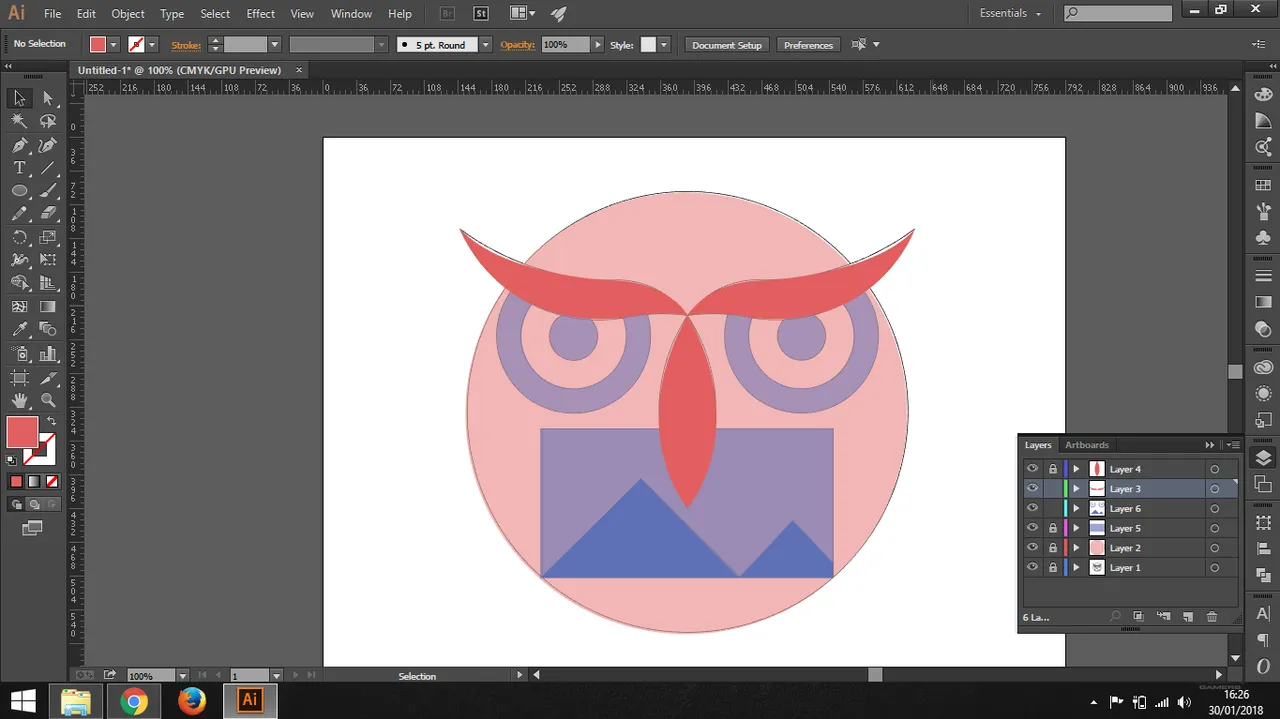
Task: Select the Paintbrush tool
Action: 47,191
